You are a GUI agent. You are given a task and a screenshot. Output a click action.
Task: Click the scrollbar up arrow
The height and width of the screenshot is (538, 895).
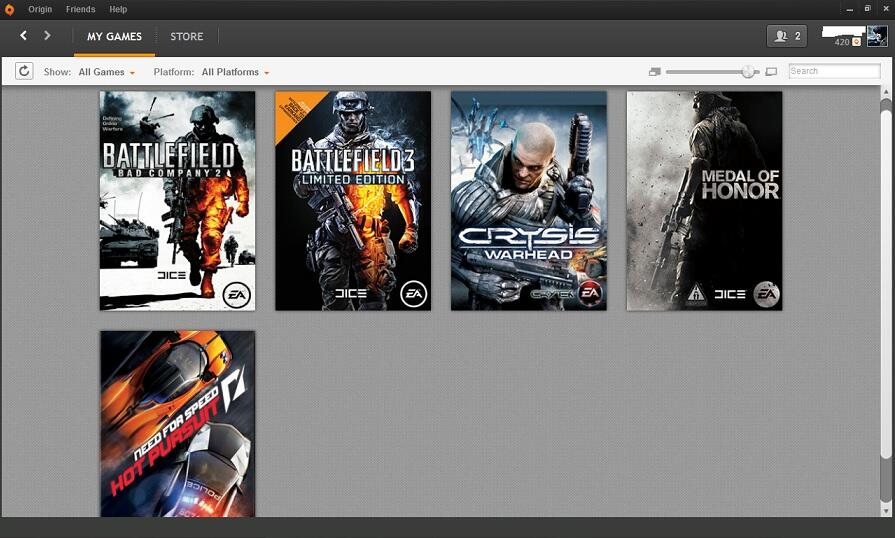[x=886, y=91]
